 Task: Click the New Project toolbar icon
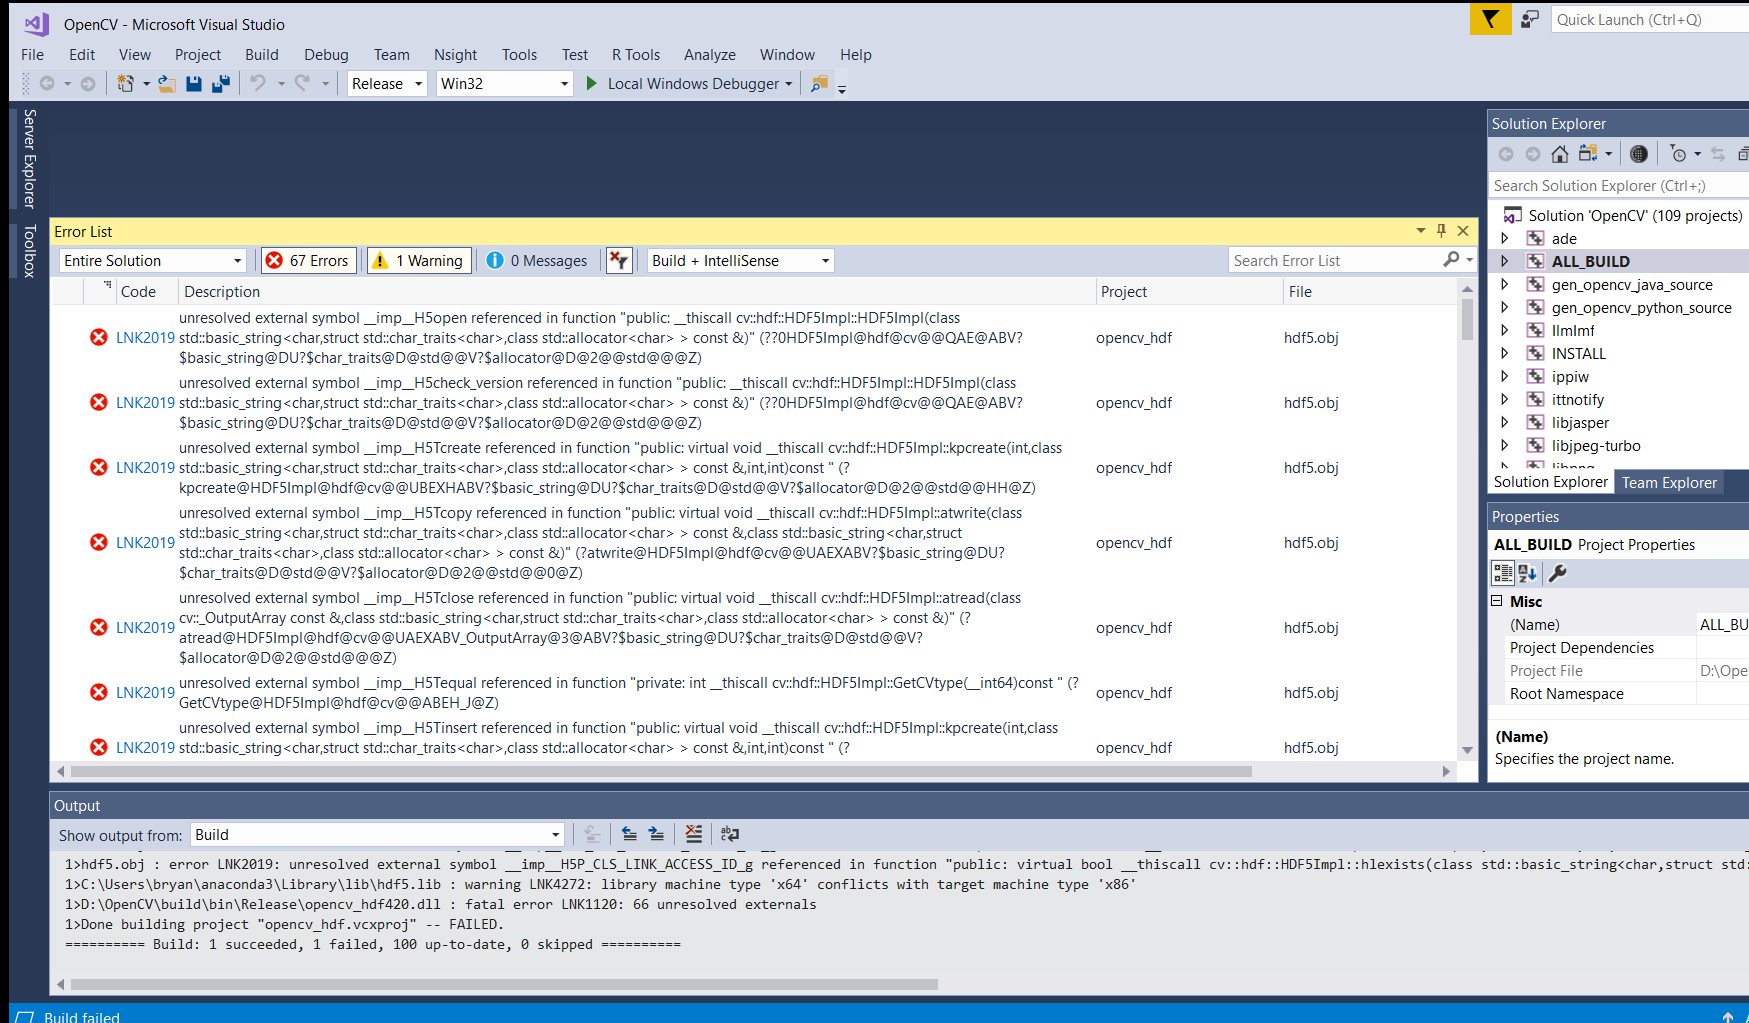pyautogui.click(x=125, y=84)
